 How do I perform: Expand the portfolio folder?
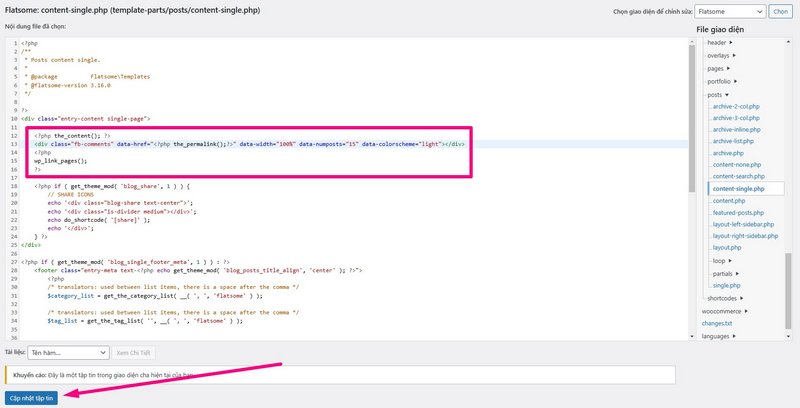(722, 81)
